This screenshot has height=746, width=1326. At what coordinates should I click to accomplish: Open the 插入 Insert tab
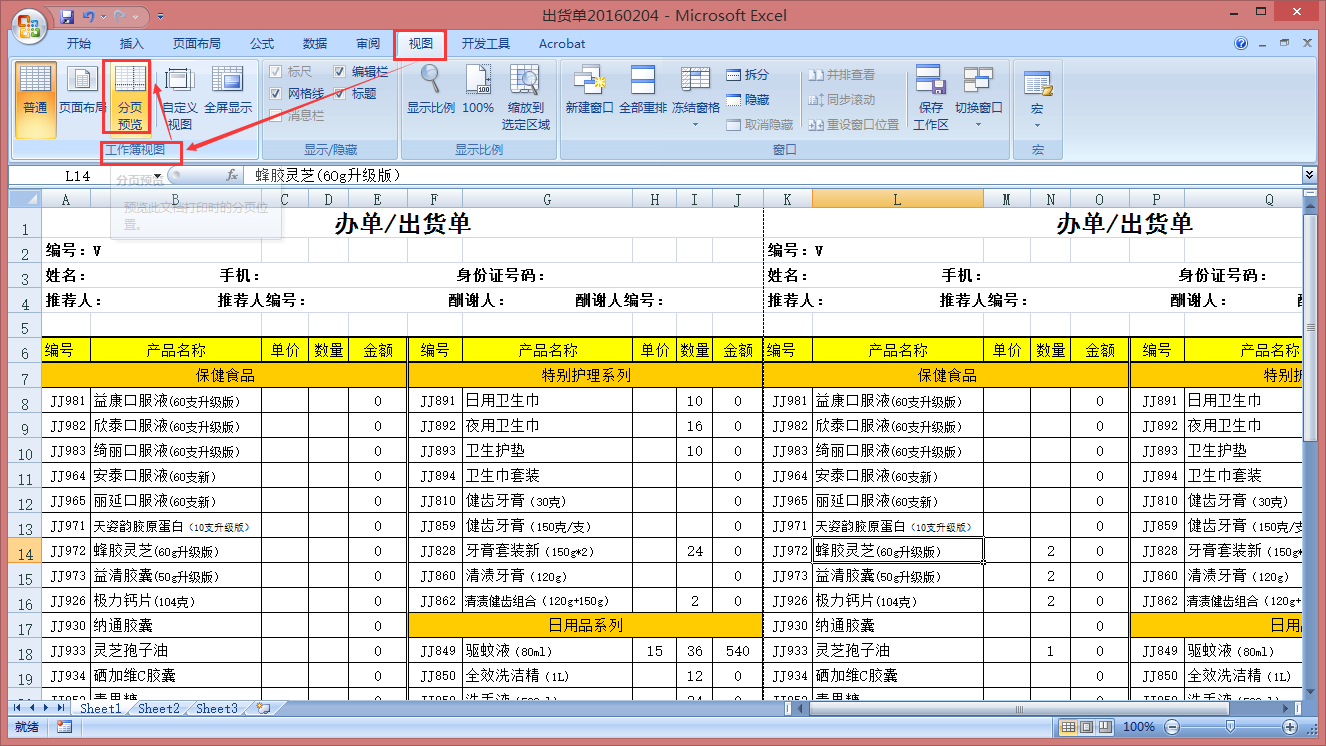point(132,44)
